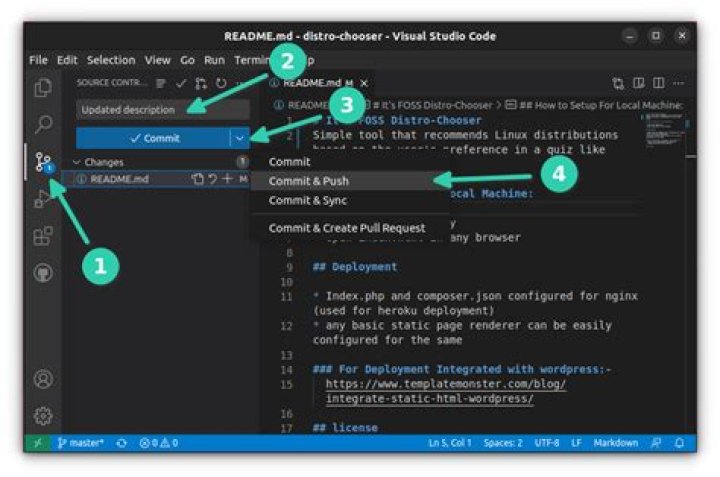
Task: Select Commit & Sync menu entry
Action: point(350,201)
